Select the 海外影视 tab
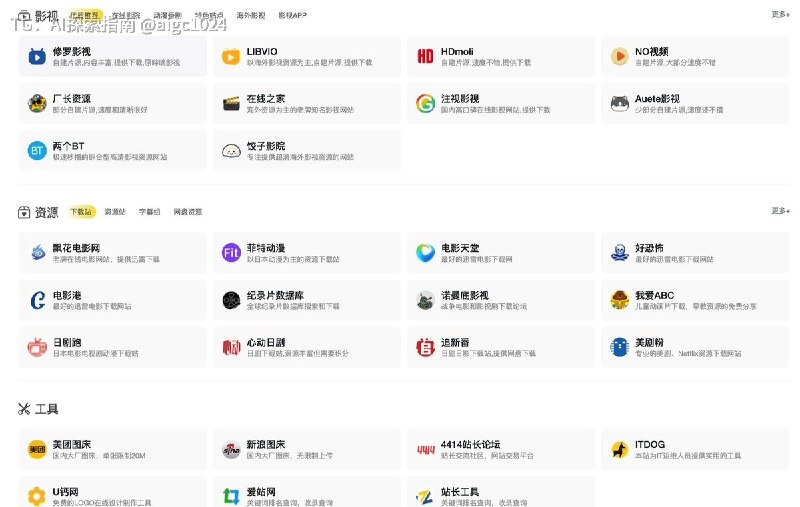The height and width of the screenshot is (507, 800). pos(251,15)
